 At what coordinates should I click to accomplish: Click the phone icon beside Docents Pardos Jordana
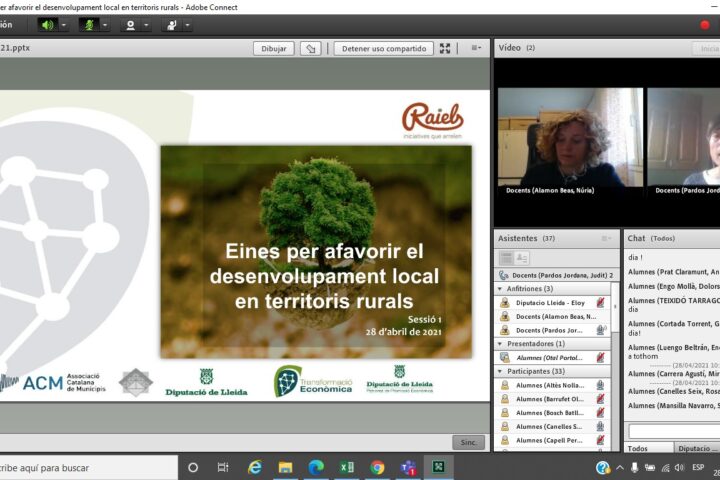(x=504, y=275)
